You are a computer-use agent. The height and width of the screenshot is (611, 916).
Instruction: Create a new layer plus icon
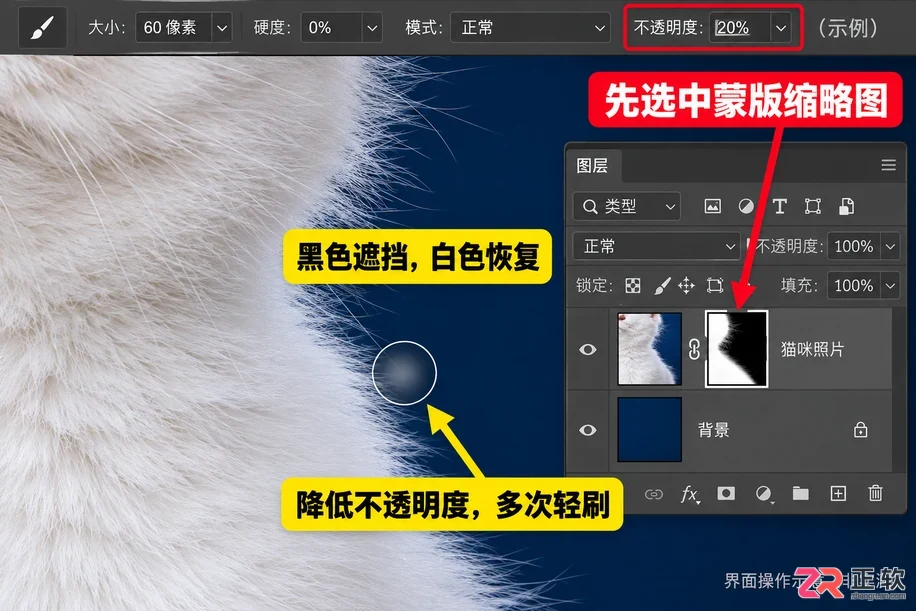point(838,494)
